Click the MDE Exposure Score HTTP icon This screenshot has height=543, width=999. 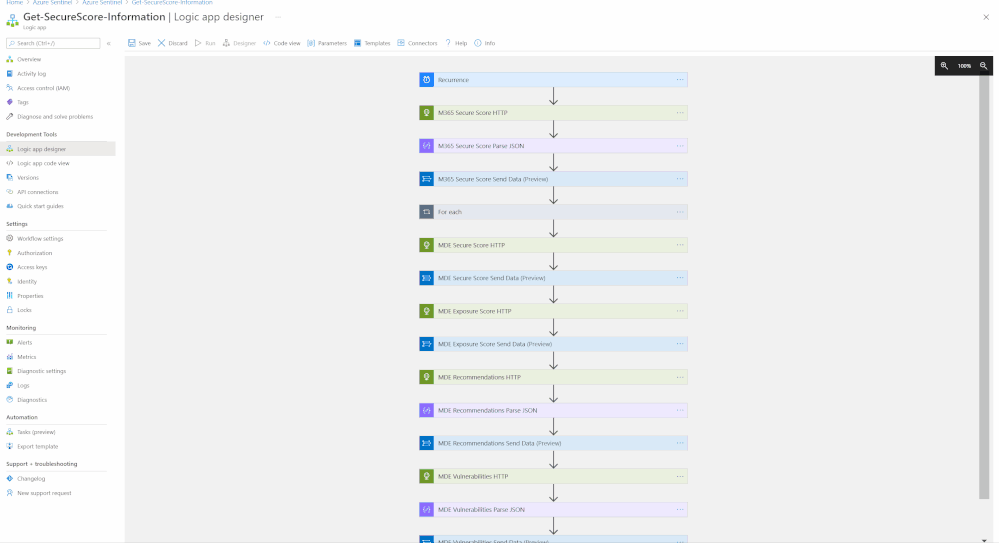pyautogui.click(x=426, y=311)
